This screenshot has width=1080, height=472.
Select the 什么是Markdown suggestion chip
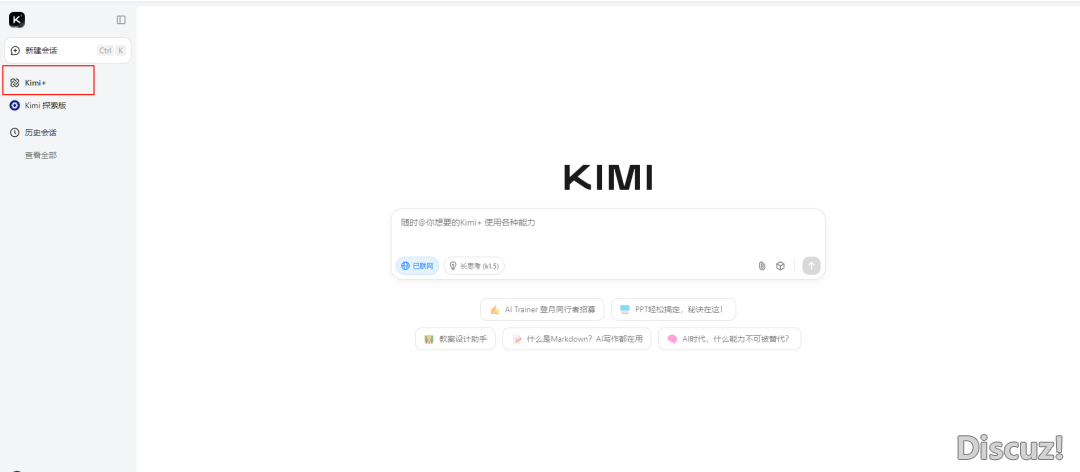[577, 339]
